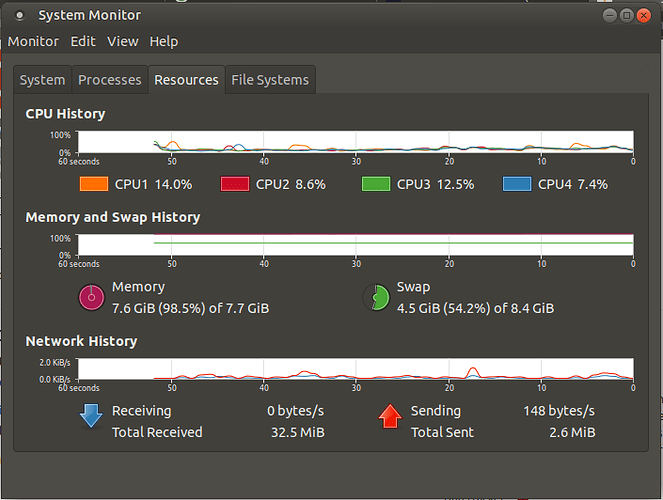Open the CPU2 red color picker
Image resolution: width=663 pixels, height=500 pixels.
click(x=235, y=184)
